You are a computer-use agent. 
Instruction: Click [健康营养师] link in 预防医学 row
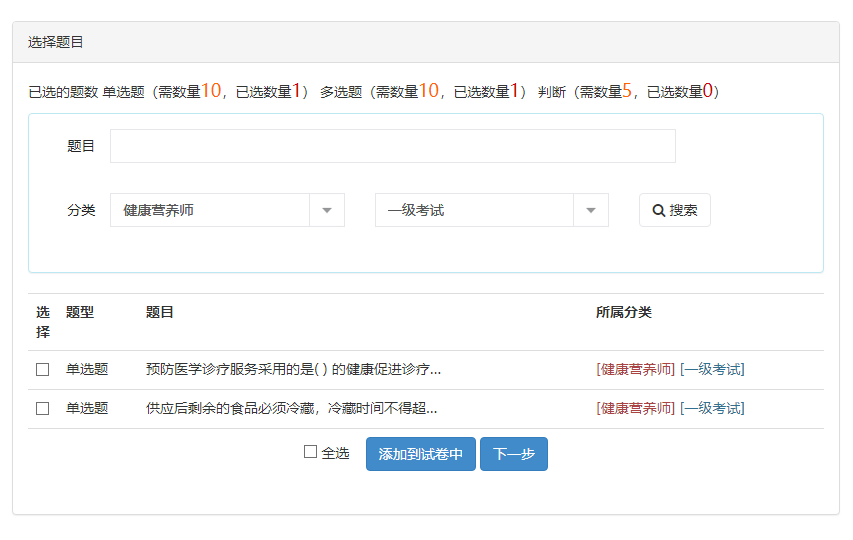635,370
